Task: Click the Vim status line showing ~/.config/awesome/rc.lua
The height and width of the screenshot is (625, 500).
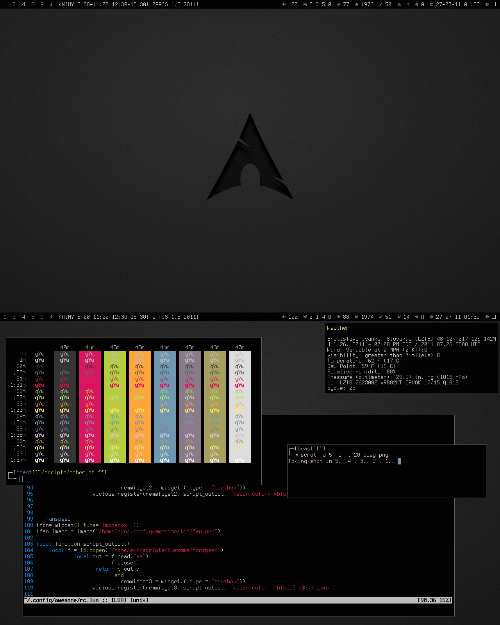Action: click(x=238, y=600)
